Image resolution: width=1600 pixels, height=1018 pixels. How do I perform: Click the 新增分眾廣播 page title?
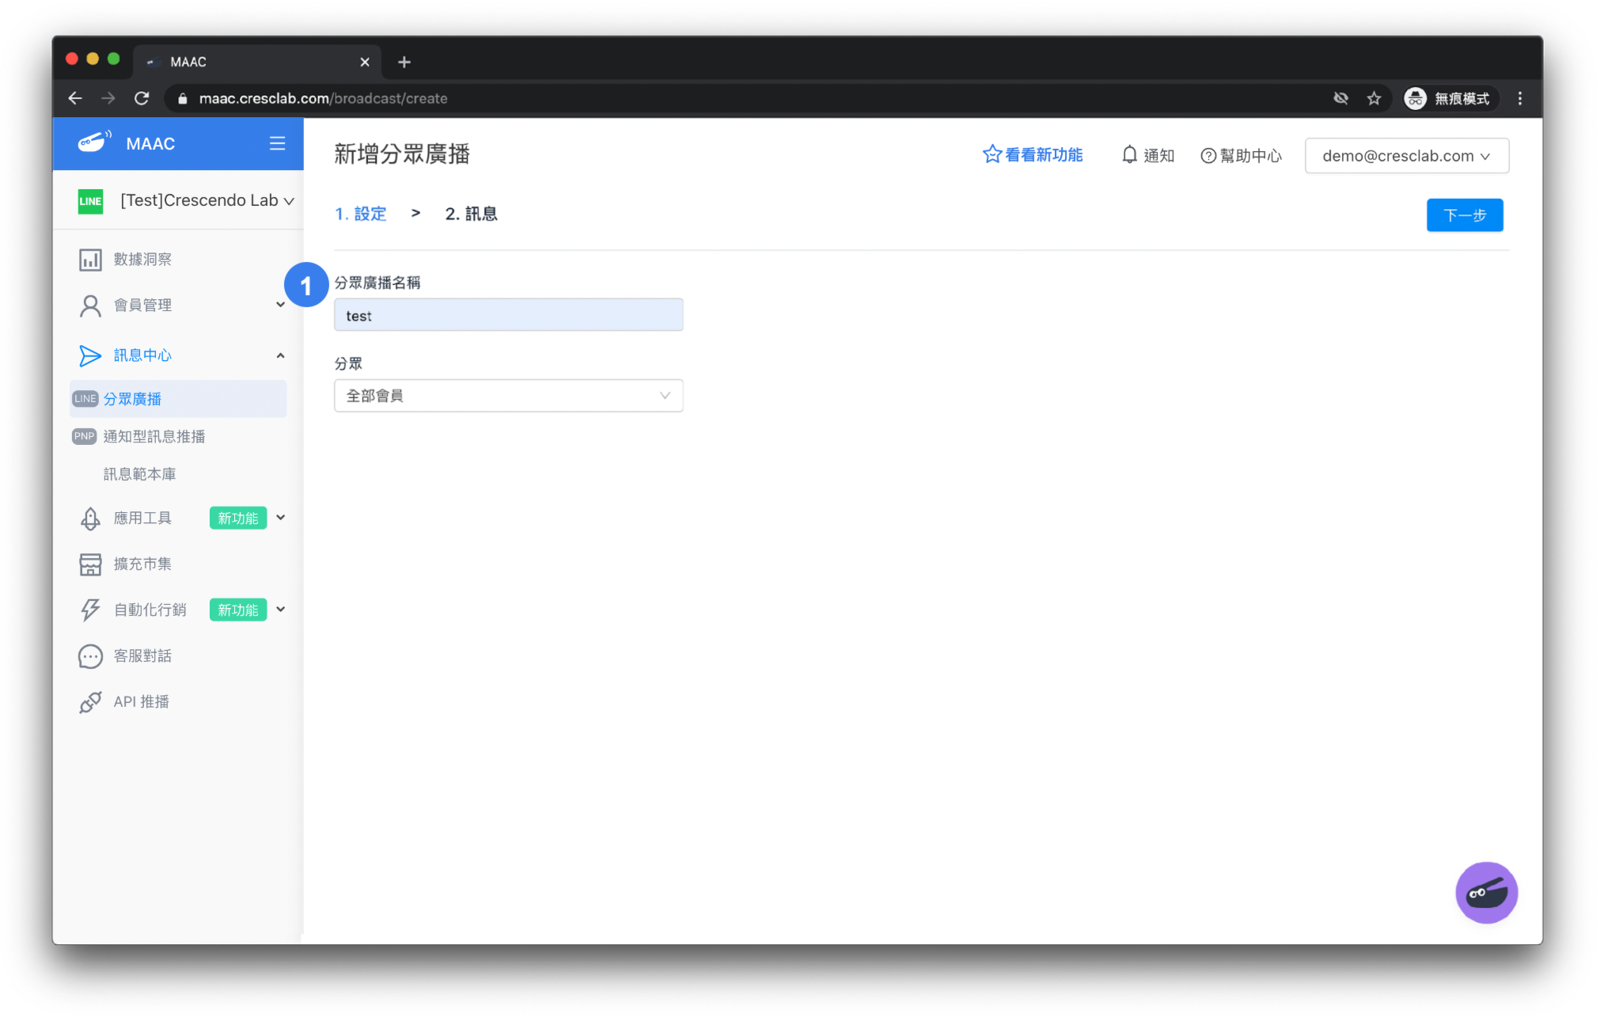(402, 154)
